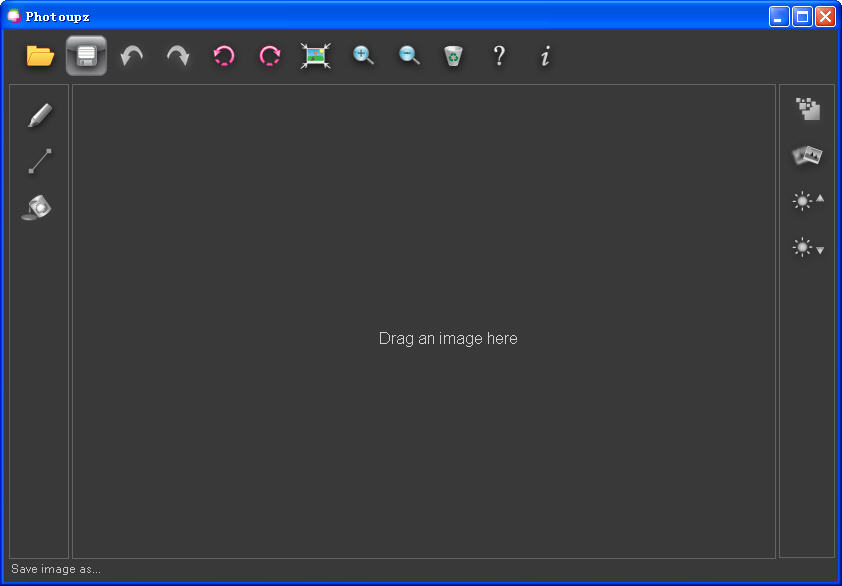
Task: Rotate image counterclockwise using pink arrow icon
Action: click(x=224, y=56)
